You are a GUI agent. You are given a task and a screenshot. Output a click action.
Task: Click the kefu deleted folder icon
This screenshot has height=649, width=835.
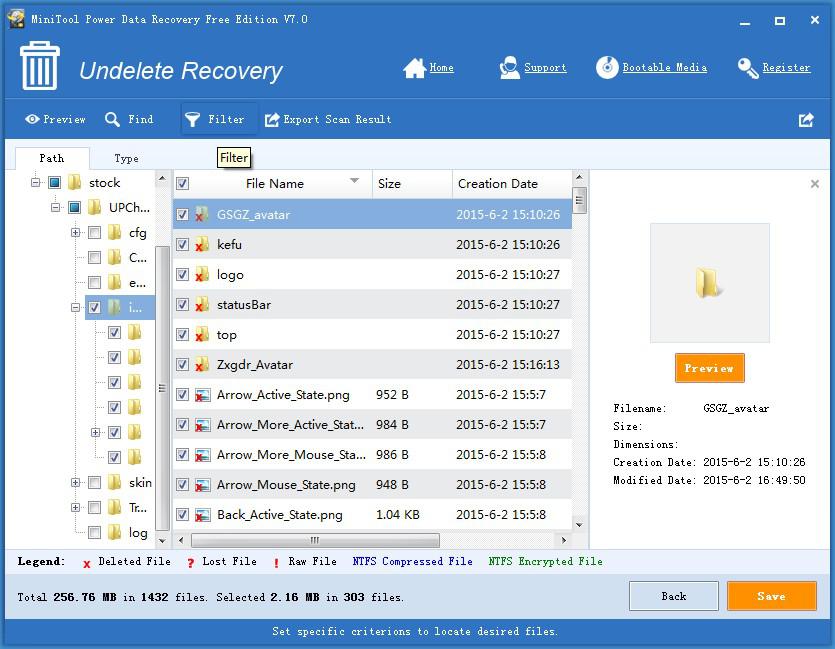pyautogui.click(x=201, y=244)
